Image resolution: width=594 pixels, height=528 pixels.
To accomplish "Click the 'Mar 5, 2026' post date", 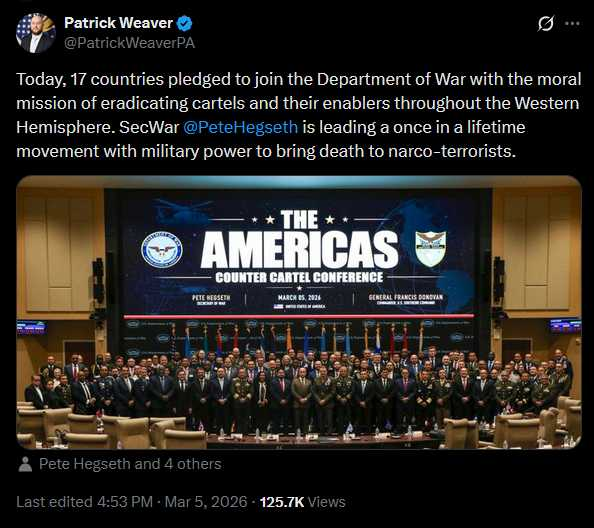I will tap(206, 502).
